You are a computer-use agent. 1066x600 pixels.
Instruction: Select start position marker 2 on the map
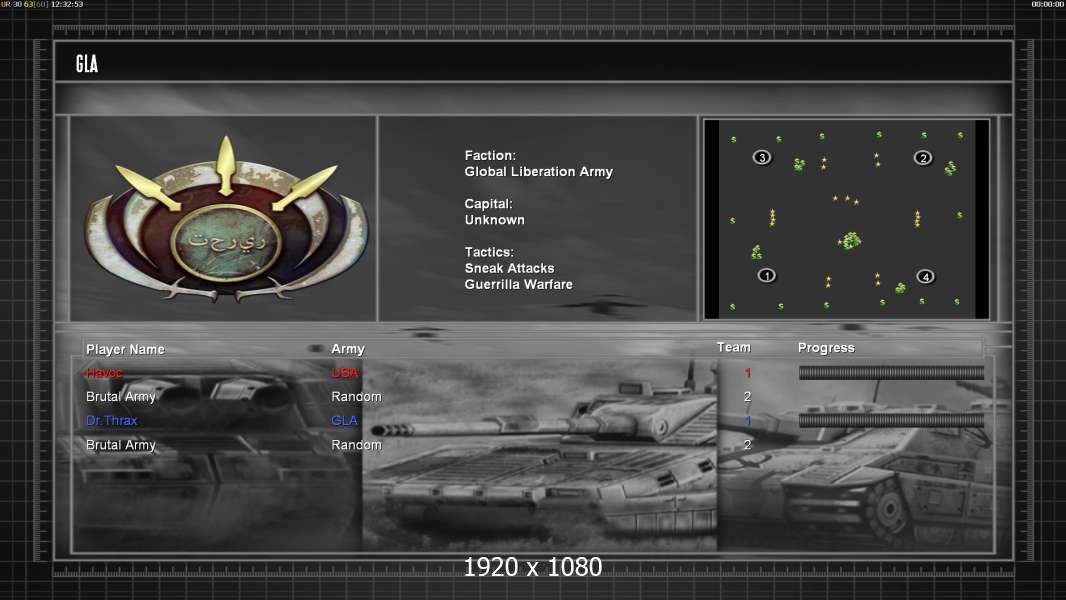point(923,158)
